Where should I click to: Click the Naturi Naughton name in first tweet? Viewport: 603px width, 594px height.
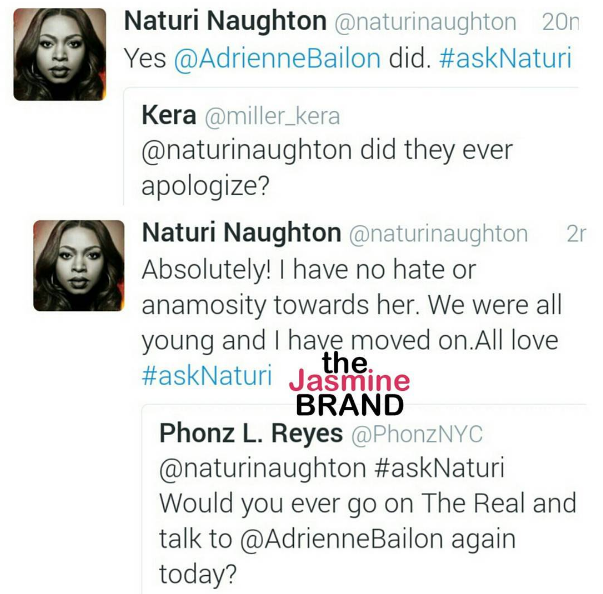coord(225,21)
